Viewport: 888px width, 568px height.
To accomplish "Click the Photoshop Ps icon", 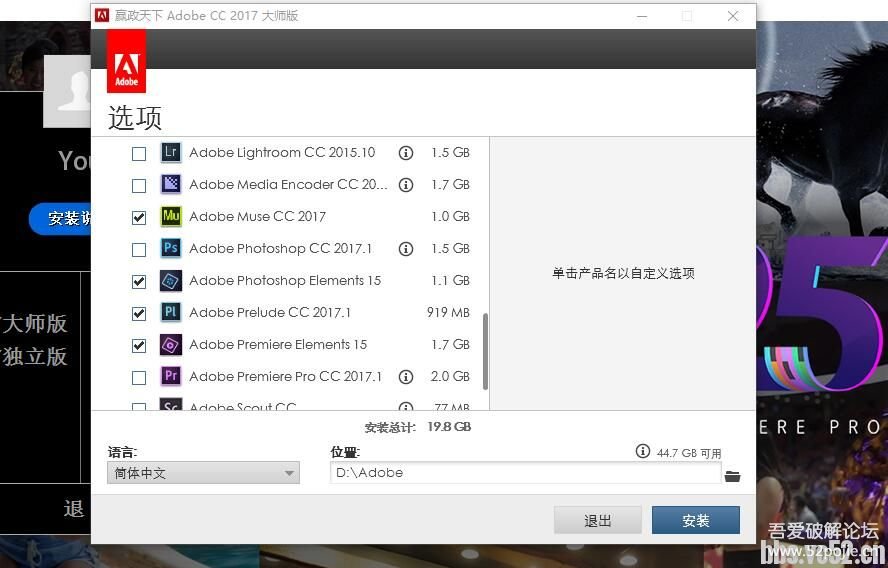I will click(x=170, y=248).
